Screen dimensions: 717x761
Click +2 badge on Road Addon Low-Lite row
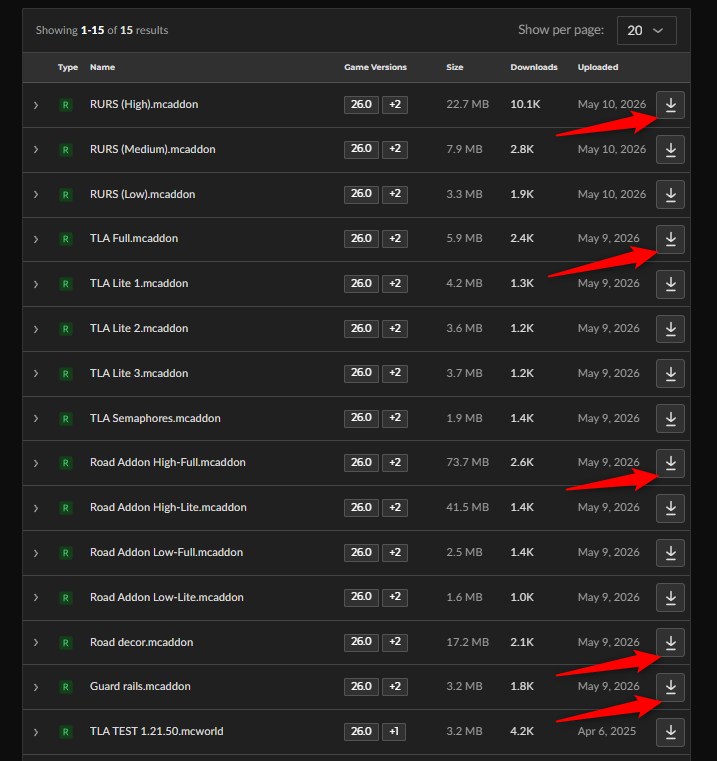(x=395, y=597)
